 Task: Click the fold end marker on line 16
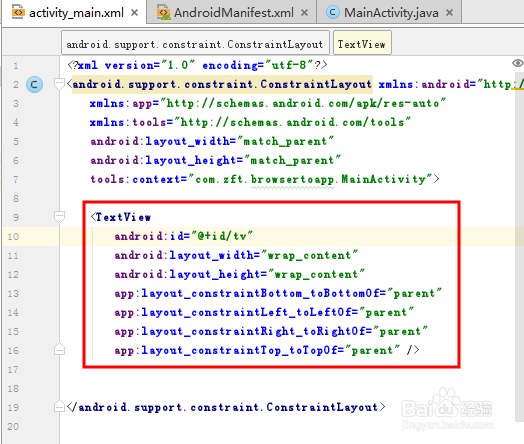coord(59,350)
